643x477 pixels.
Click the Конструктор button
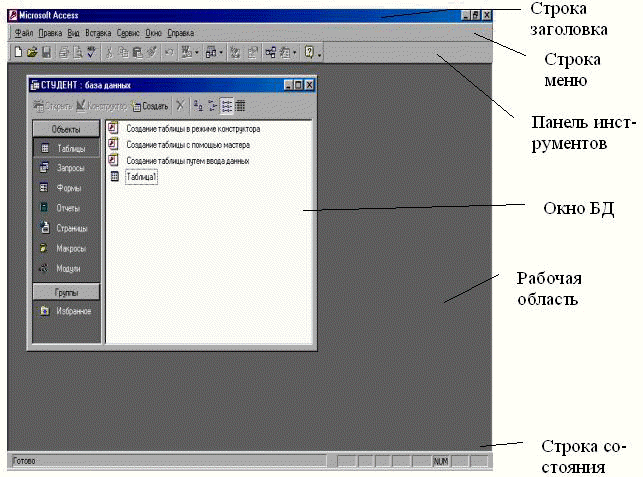(101, 106)
